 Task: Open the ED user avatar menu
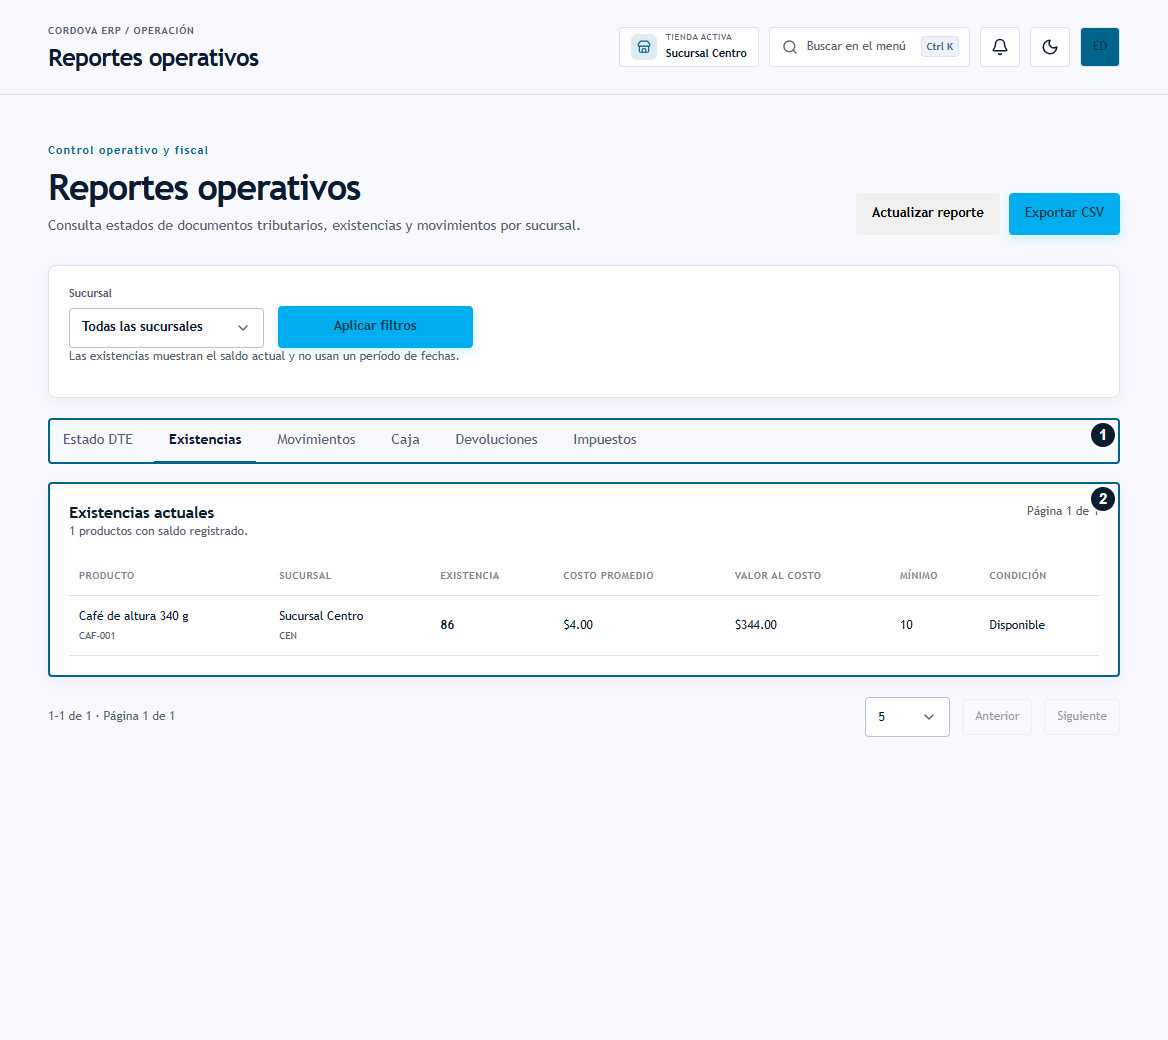(1099, 47)
